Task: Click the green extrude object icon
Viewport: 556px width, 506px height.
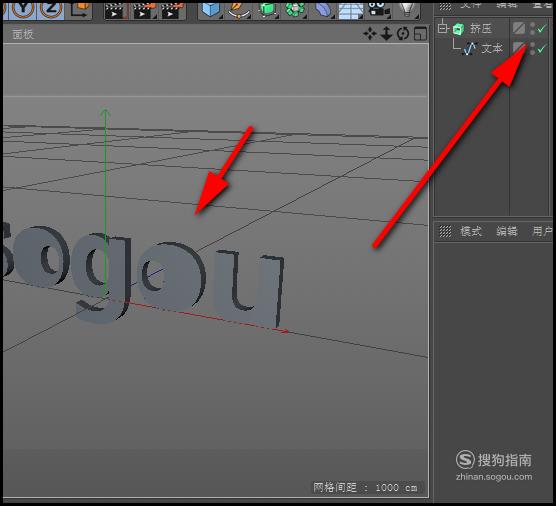Action: pyautogui.click(x=458, y=29)
